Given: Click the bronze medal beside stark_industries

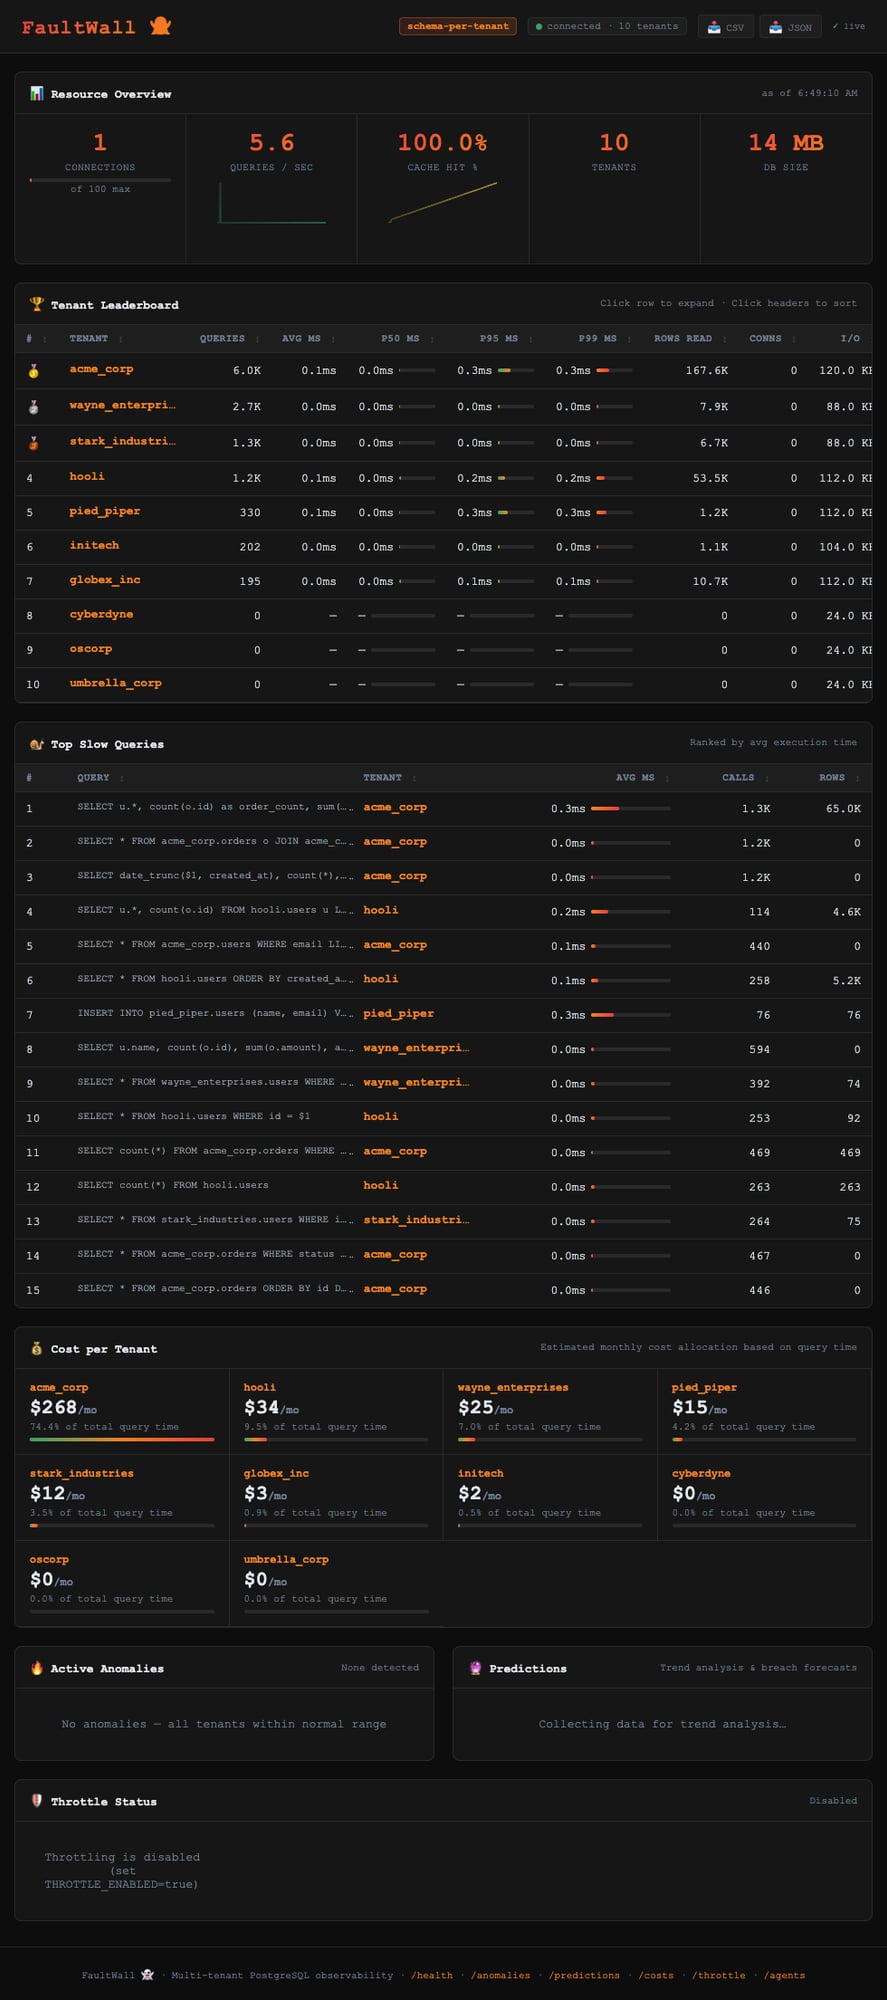Looking at the screenshot, I should tap(33, 443).
